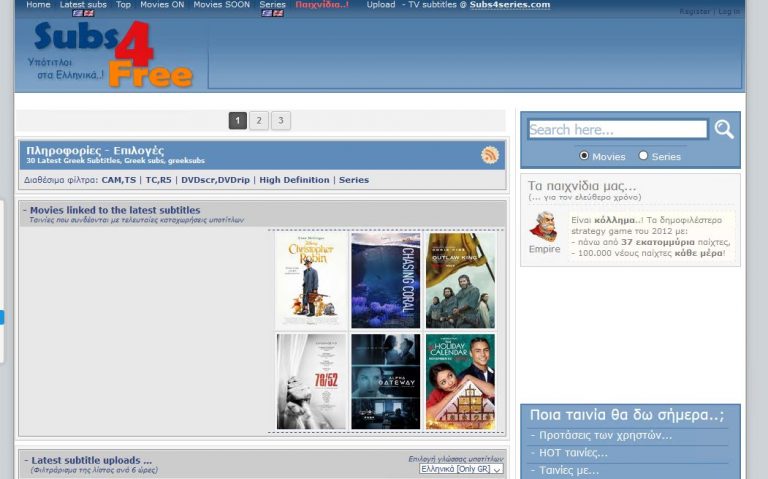Open the Ταινίες με link
768x479 pixels.
coord(569,470)
